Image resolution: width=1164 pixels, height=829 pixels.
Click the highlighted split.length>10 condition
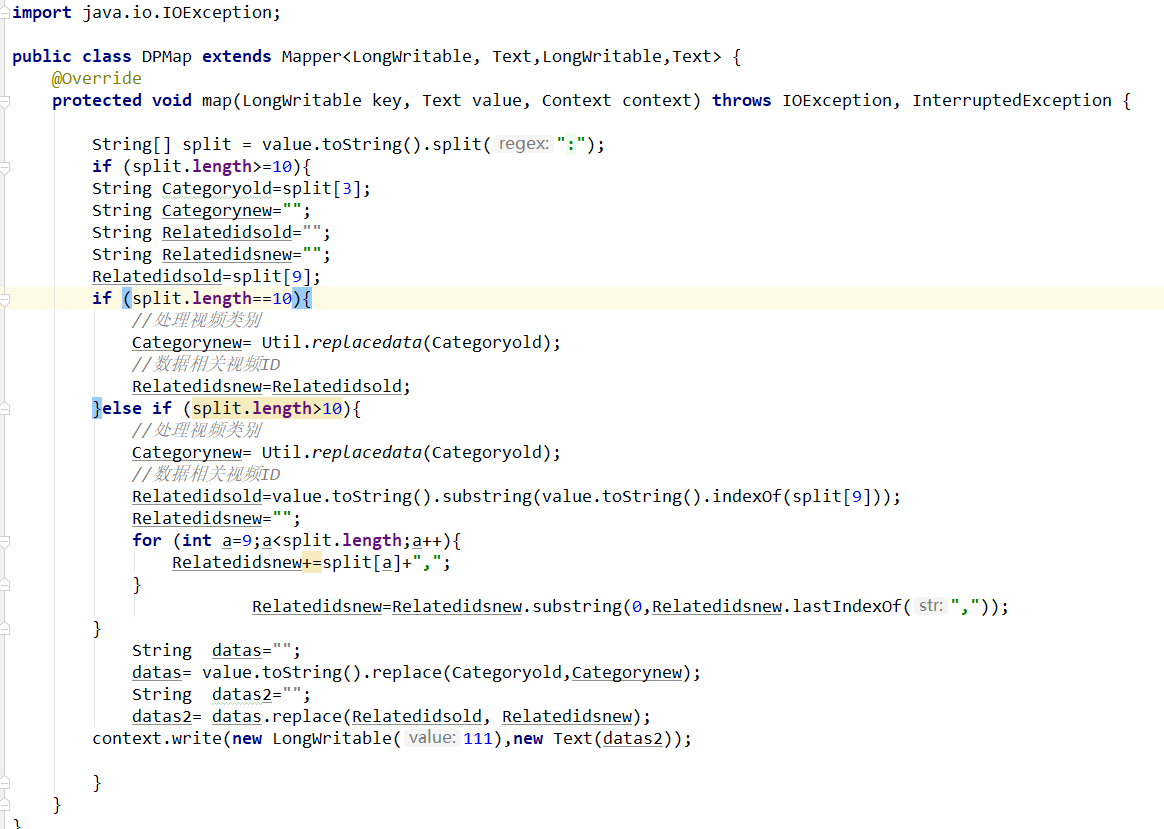point(267,409)
